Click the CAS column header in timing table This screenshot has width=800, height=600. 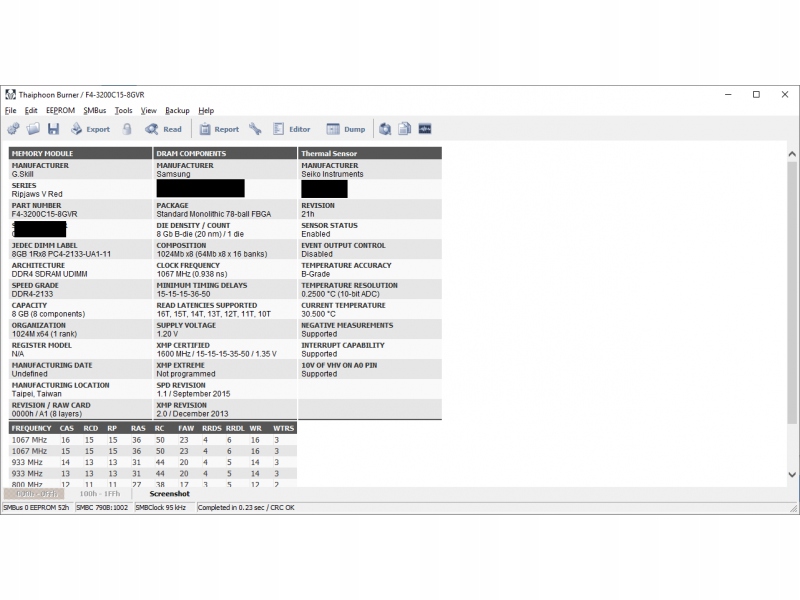[x=66, y=428]
